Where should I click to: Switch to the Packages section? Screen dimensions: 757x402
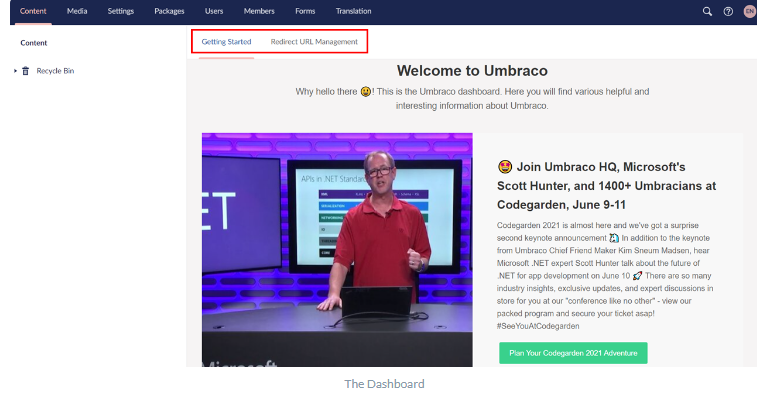(x=169, y=11)
